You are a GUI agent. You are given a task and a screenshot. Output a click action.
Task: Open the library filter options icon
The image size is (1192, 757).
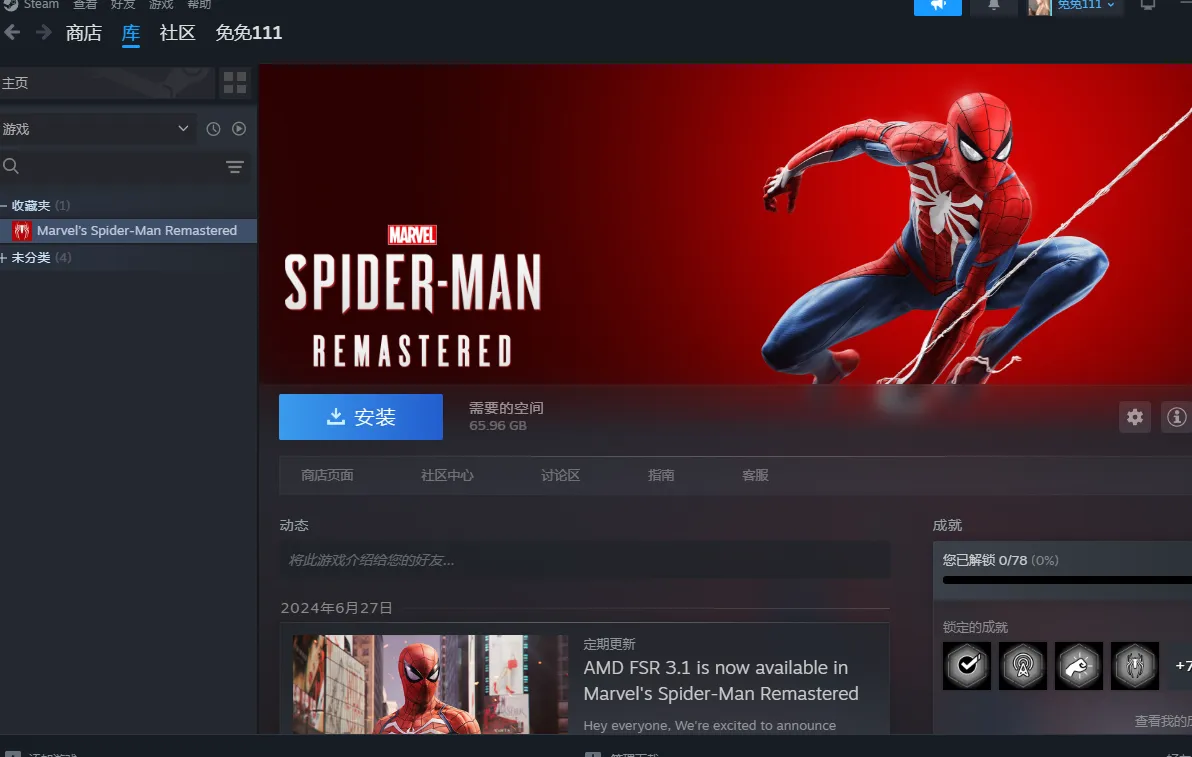pyautogui.click(x=235, y=167)
